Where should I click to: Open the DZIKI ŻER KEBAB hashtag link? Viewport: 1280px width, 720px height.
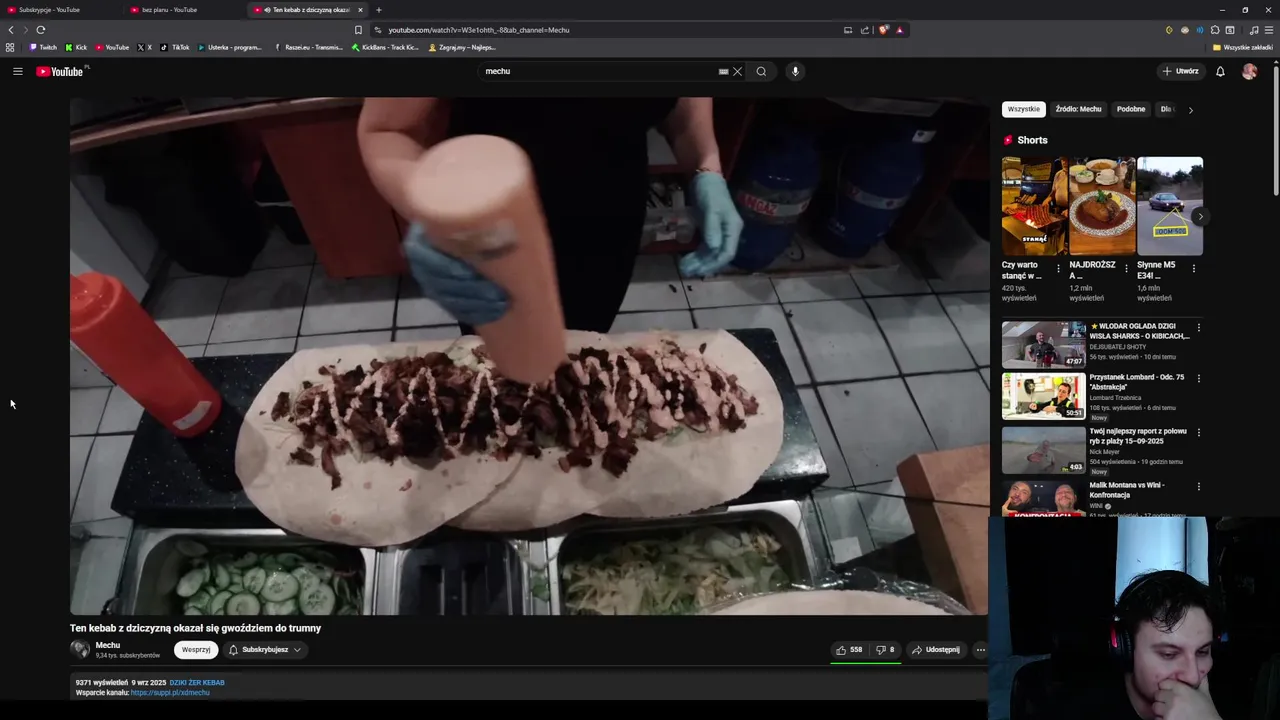[x=197, y=683]
